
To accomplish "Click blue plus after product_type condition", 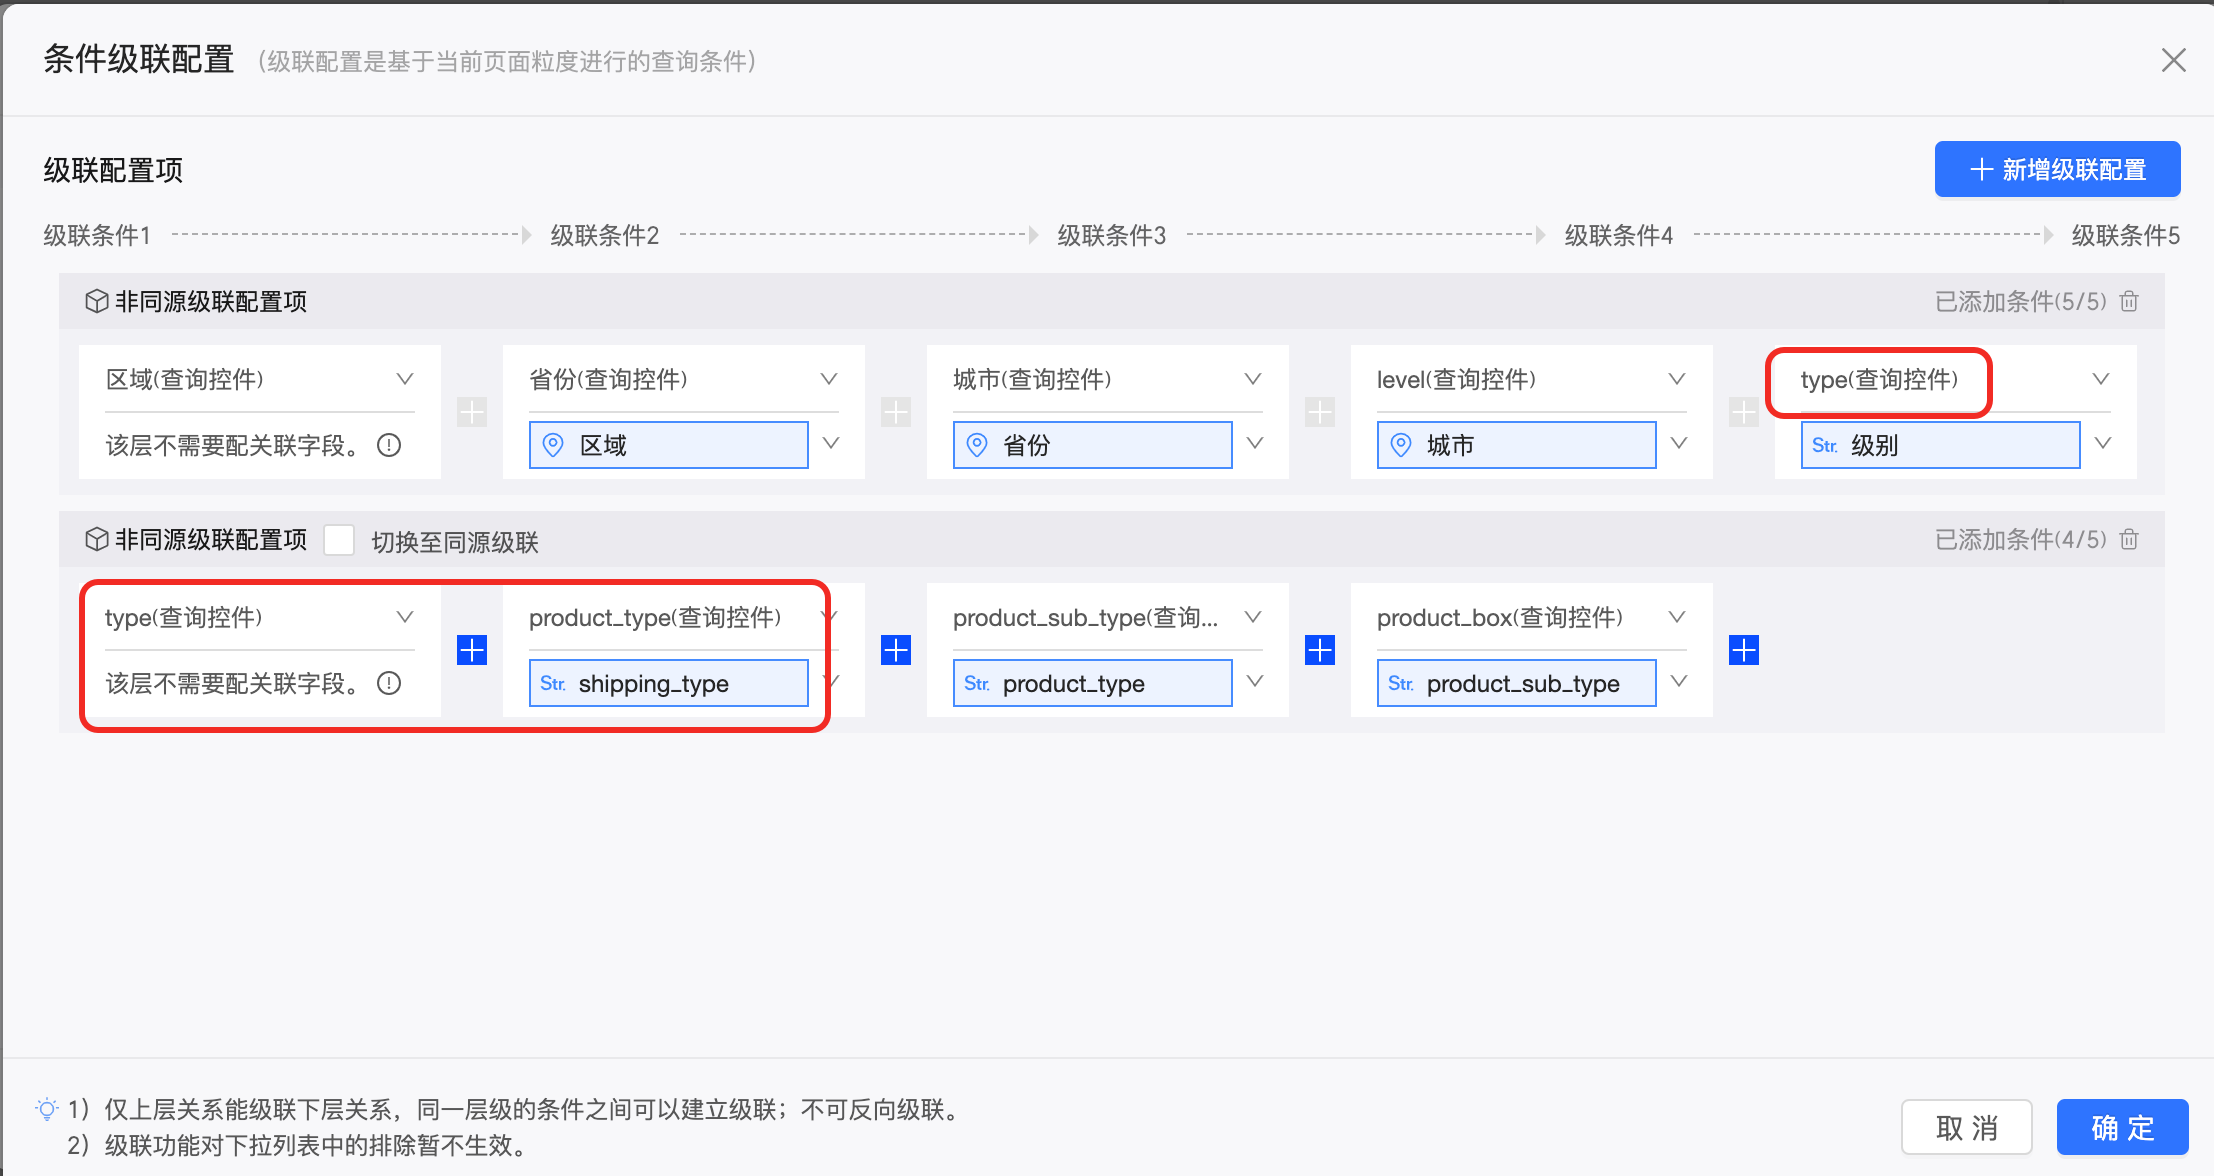I will tap(896, 650).
